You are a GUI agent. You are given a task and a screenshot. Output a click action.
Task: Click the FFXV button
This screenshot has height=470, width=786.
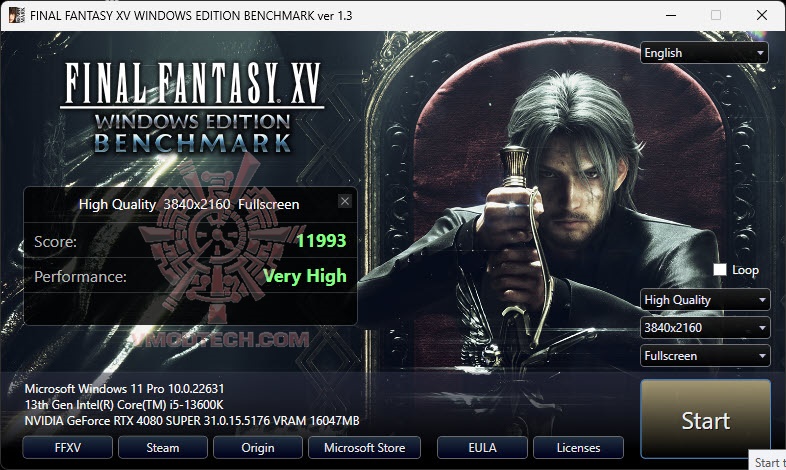(x=68, y=447)
